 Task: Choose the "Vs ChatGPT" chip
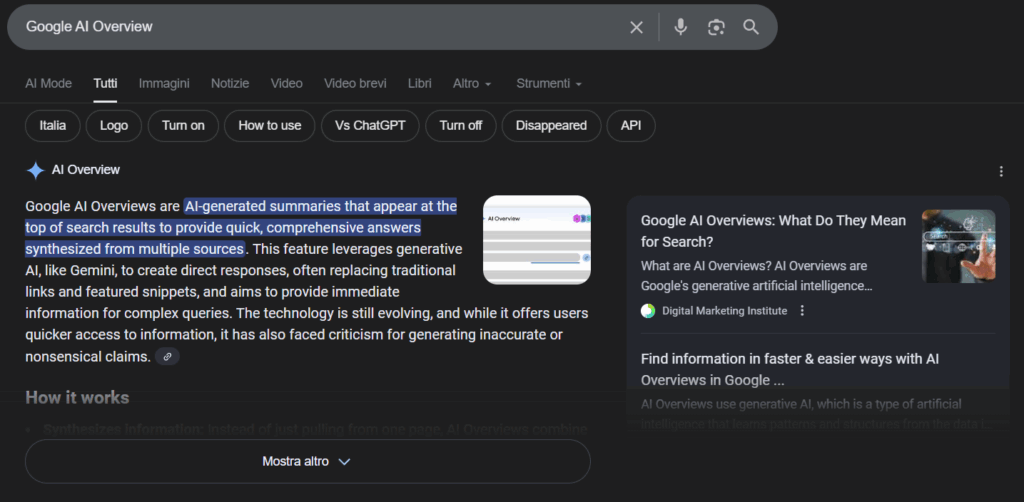370,126
